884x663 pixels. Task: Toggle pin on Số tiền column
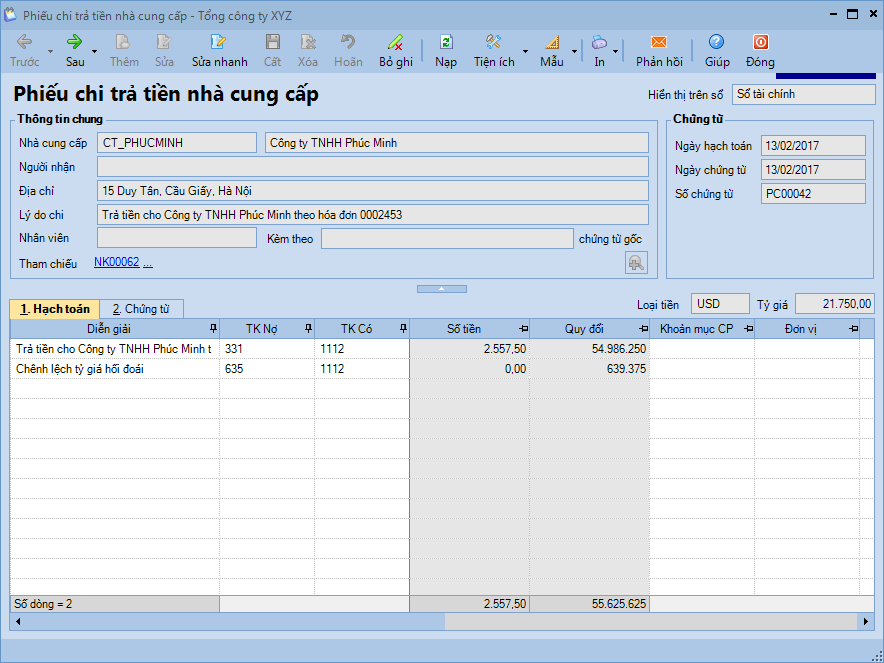(x=523, y=329)
